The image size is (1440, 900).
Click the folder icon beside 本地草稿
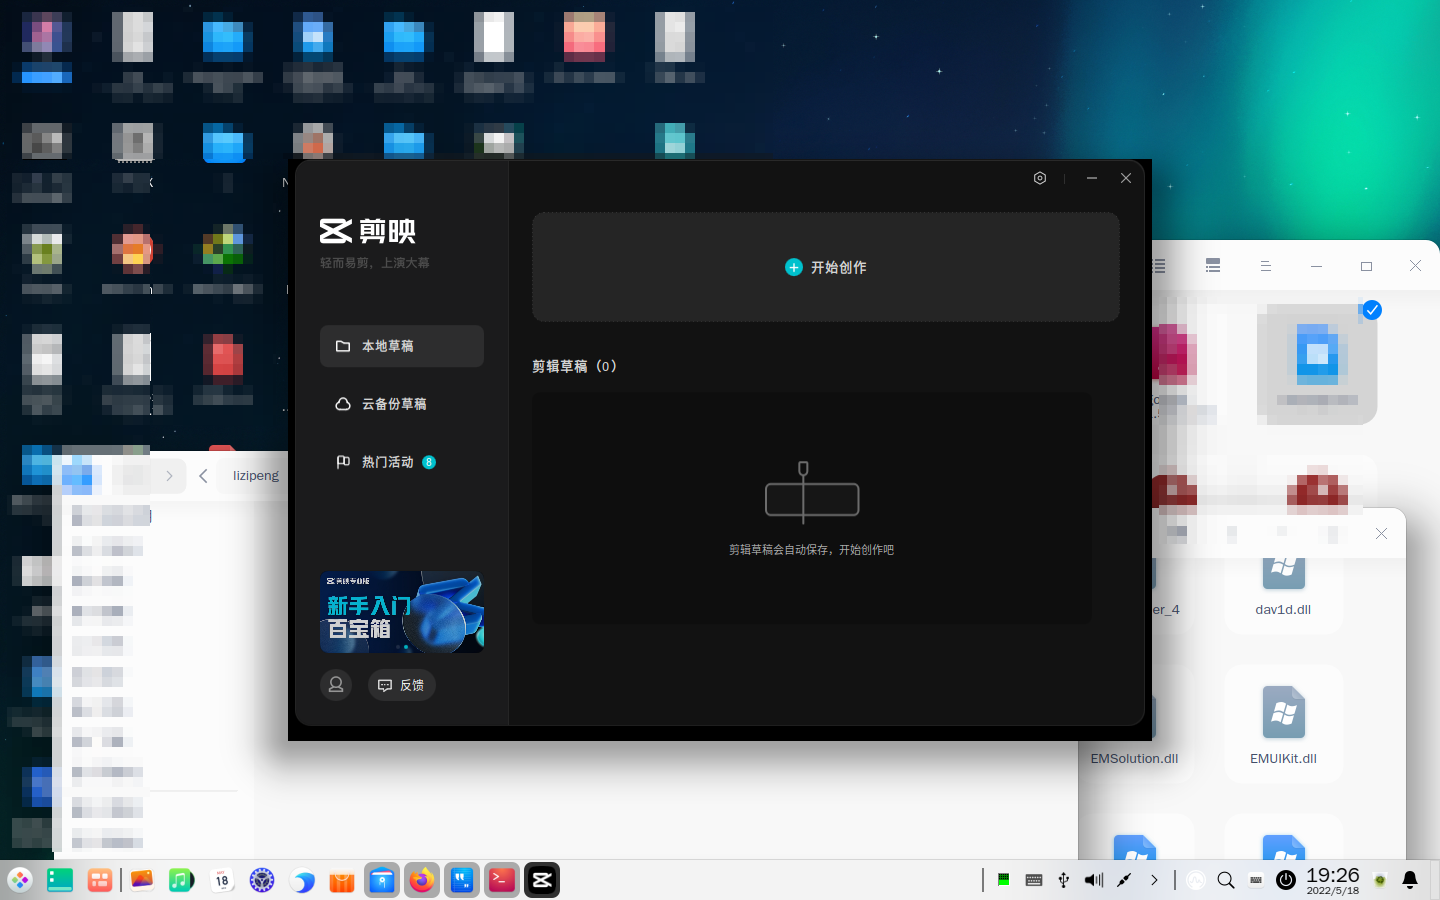tap(342, 346)
